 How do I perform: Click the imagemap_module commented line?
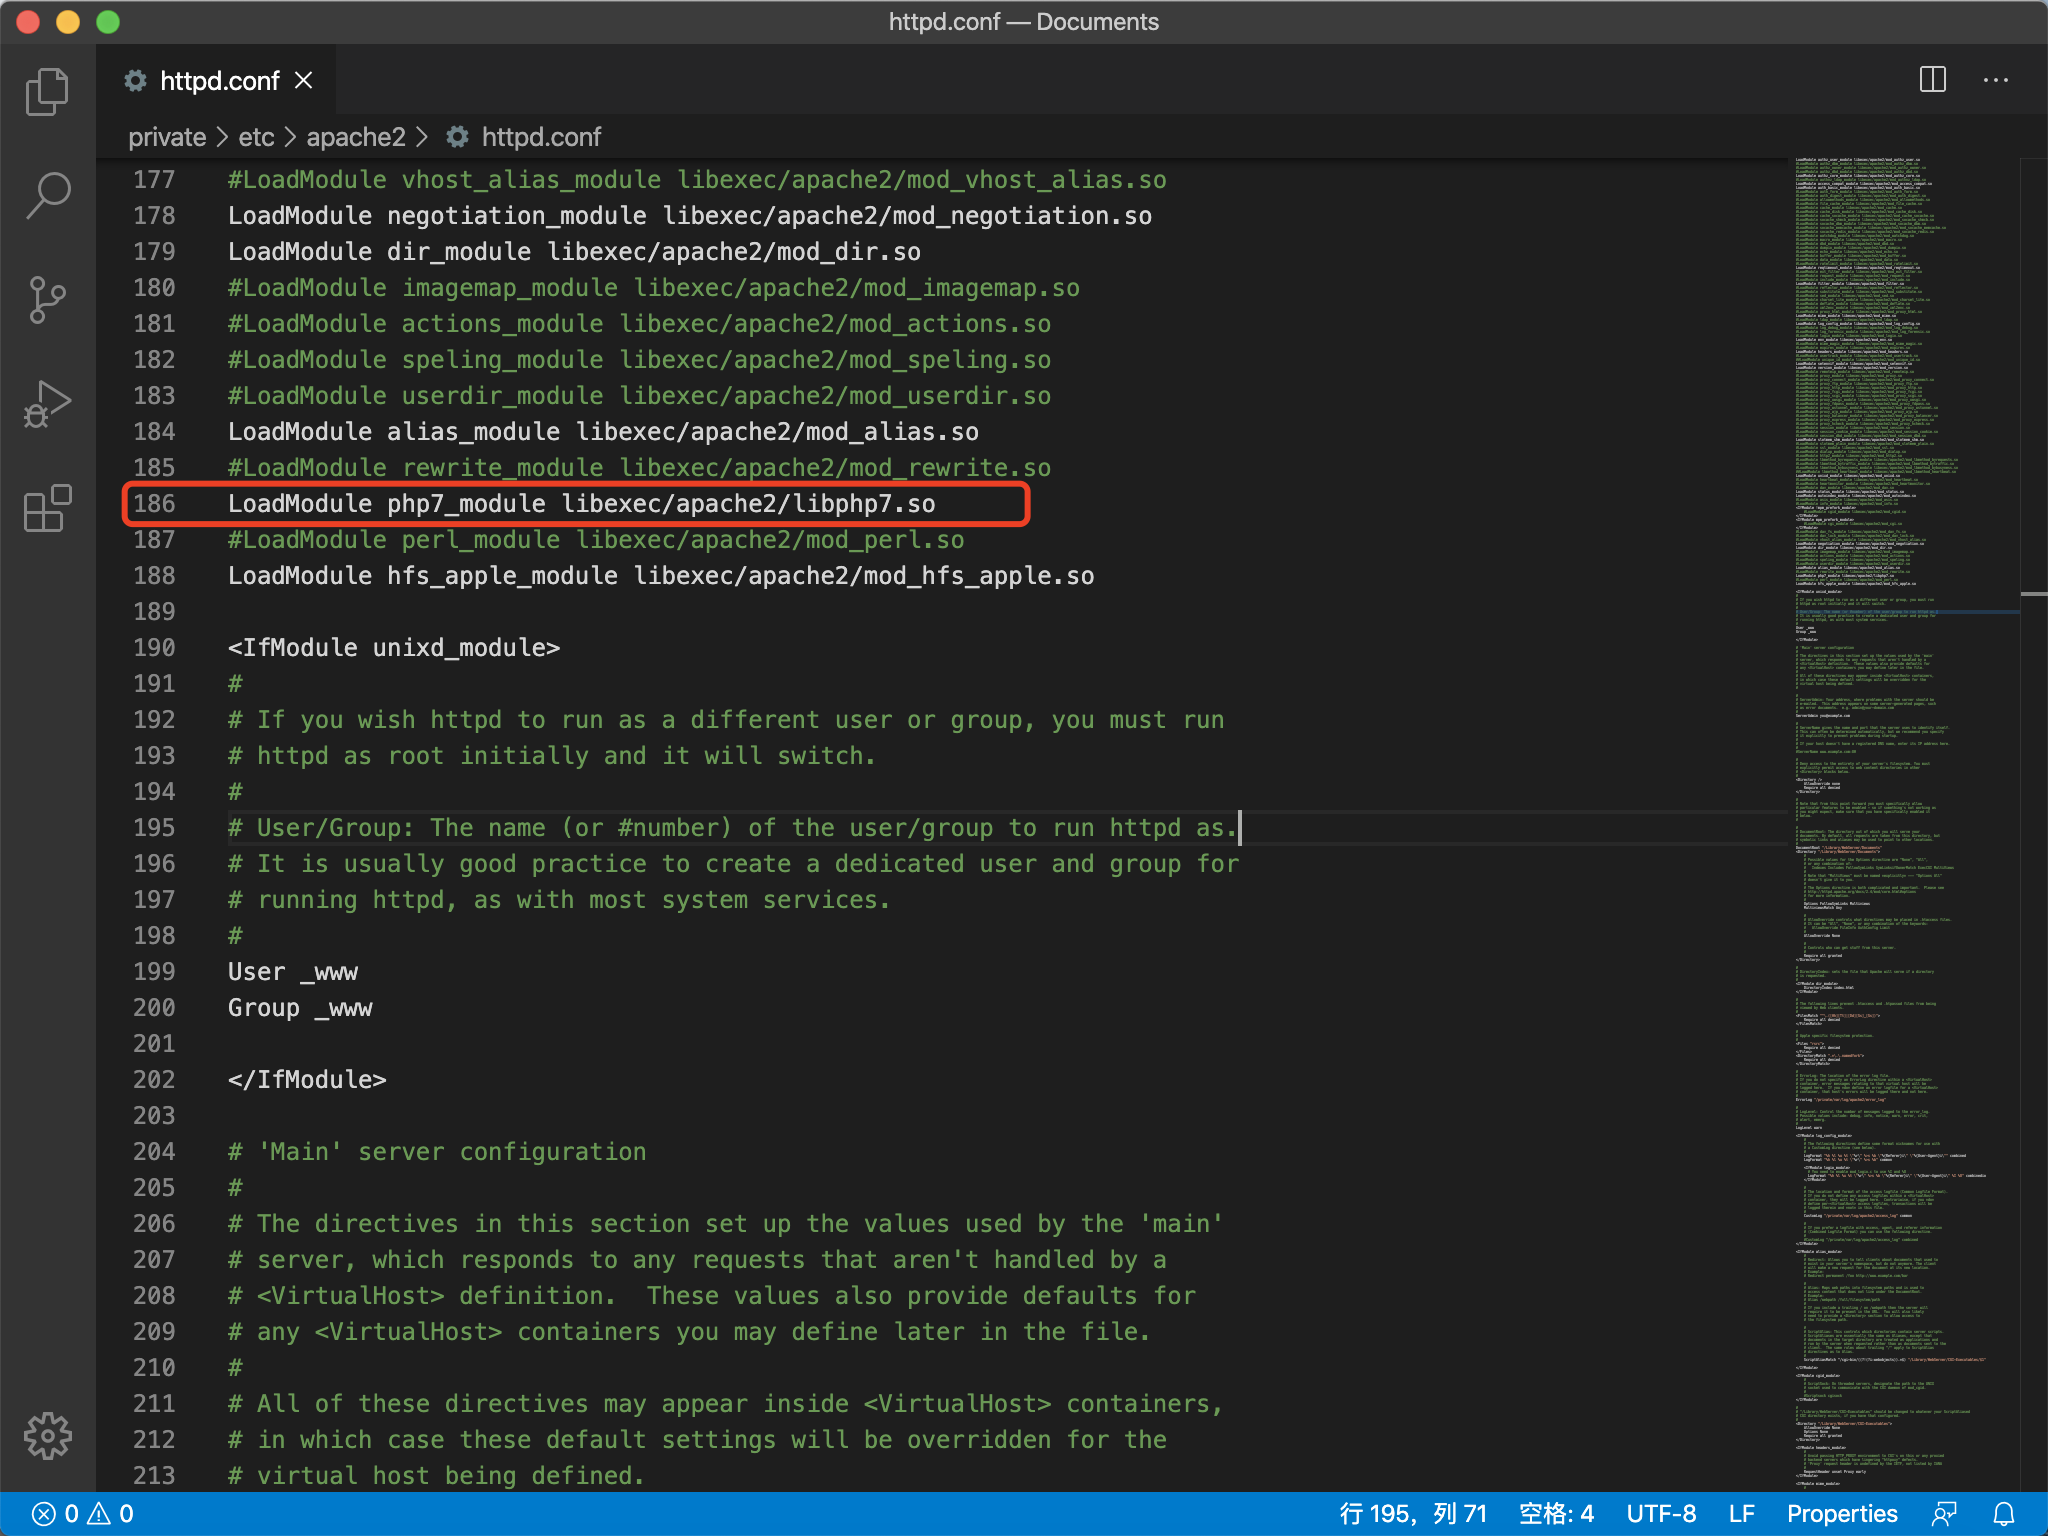tap(654, 288)
